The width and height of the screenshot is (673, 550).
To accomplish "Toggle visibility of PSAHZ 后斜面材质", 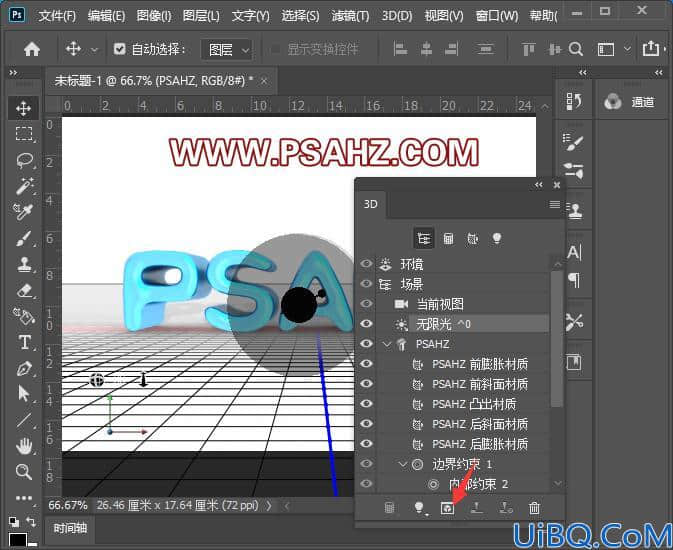I will tap(366, 423).
